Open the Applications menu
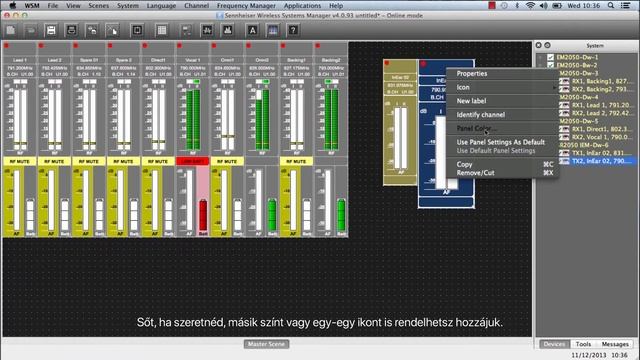 tap(302, 6)
